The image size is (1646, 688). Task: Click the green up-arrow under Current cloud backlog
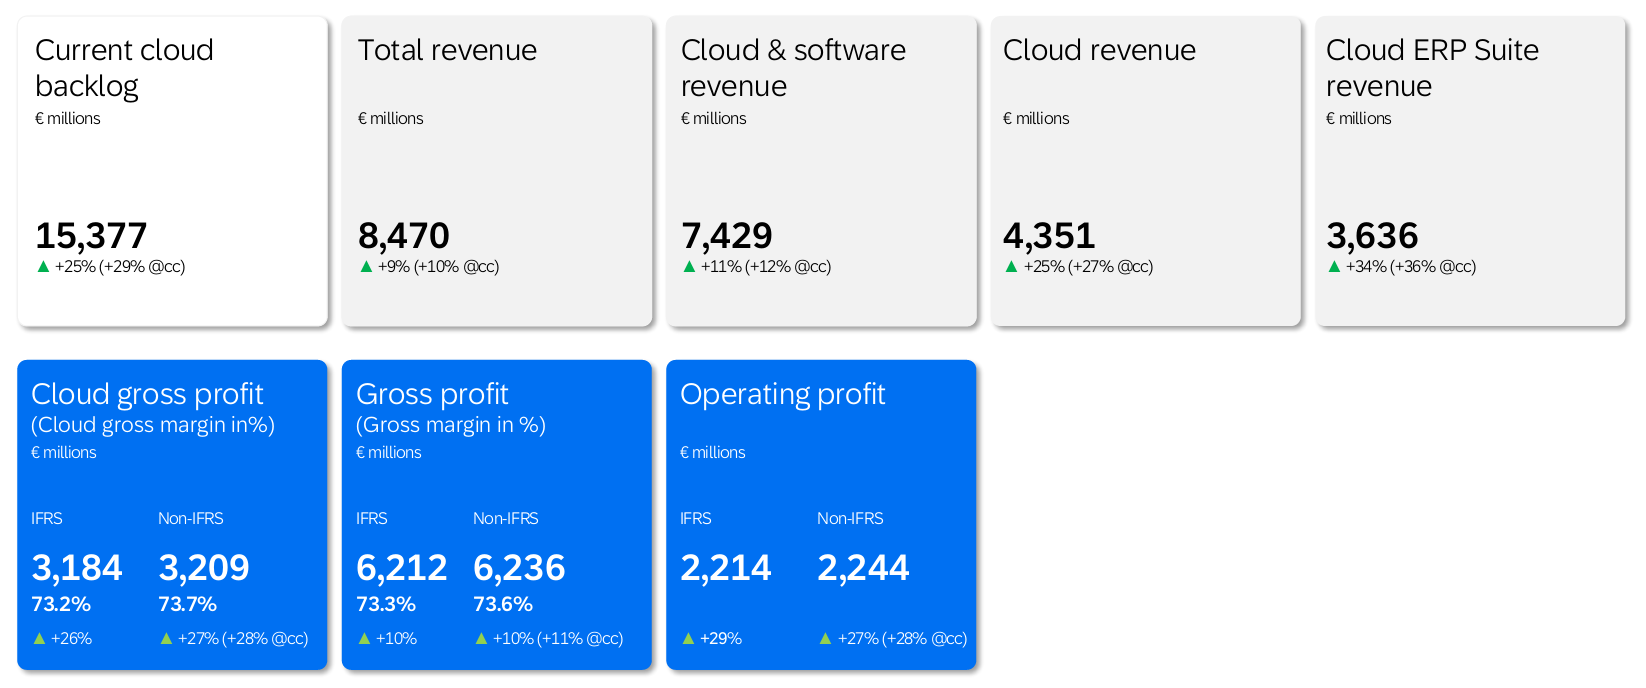point(43,267)
